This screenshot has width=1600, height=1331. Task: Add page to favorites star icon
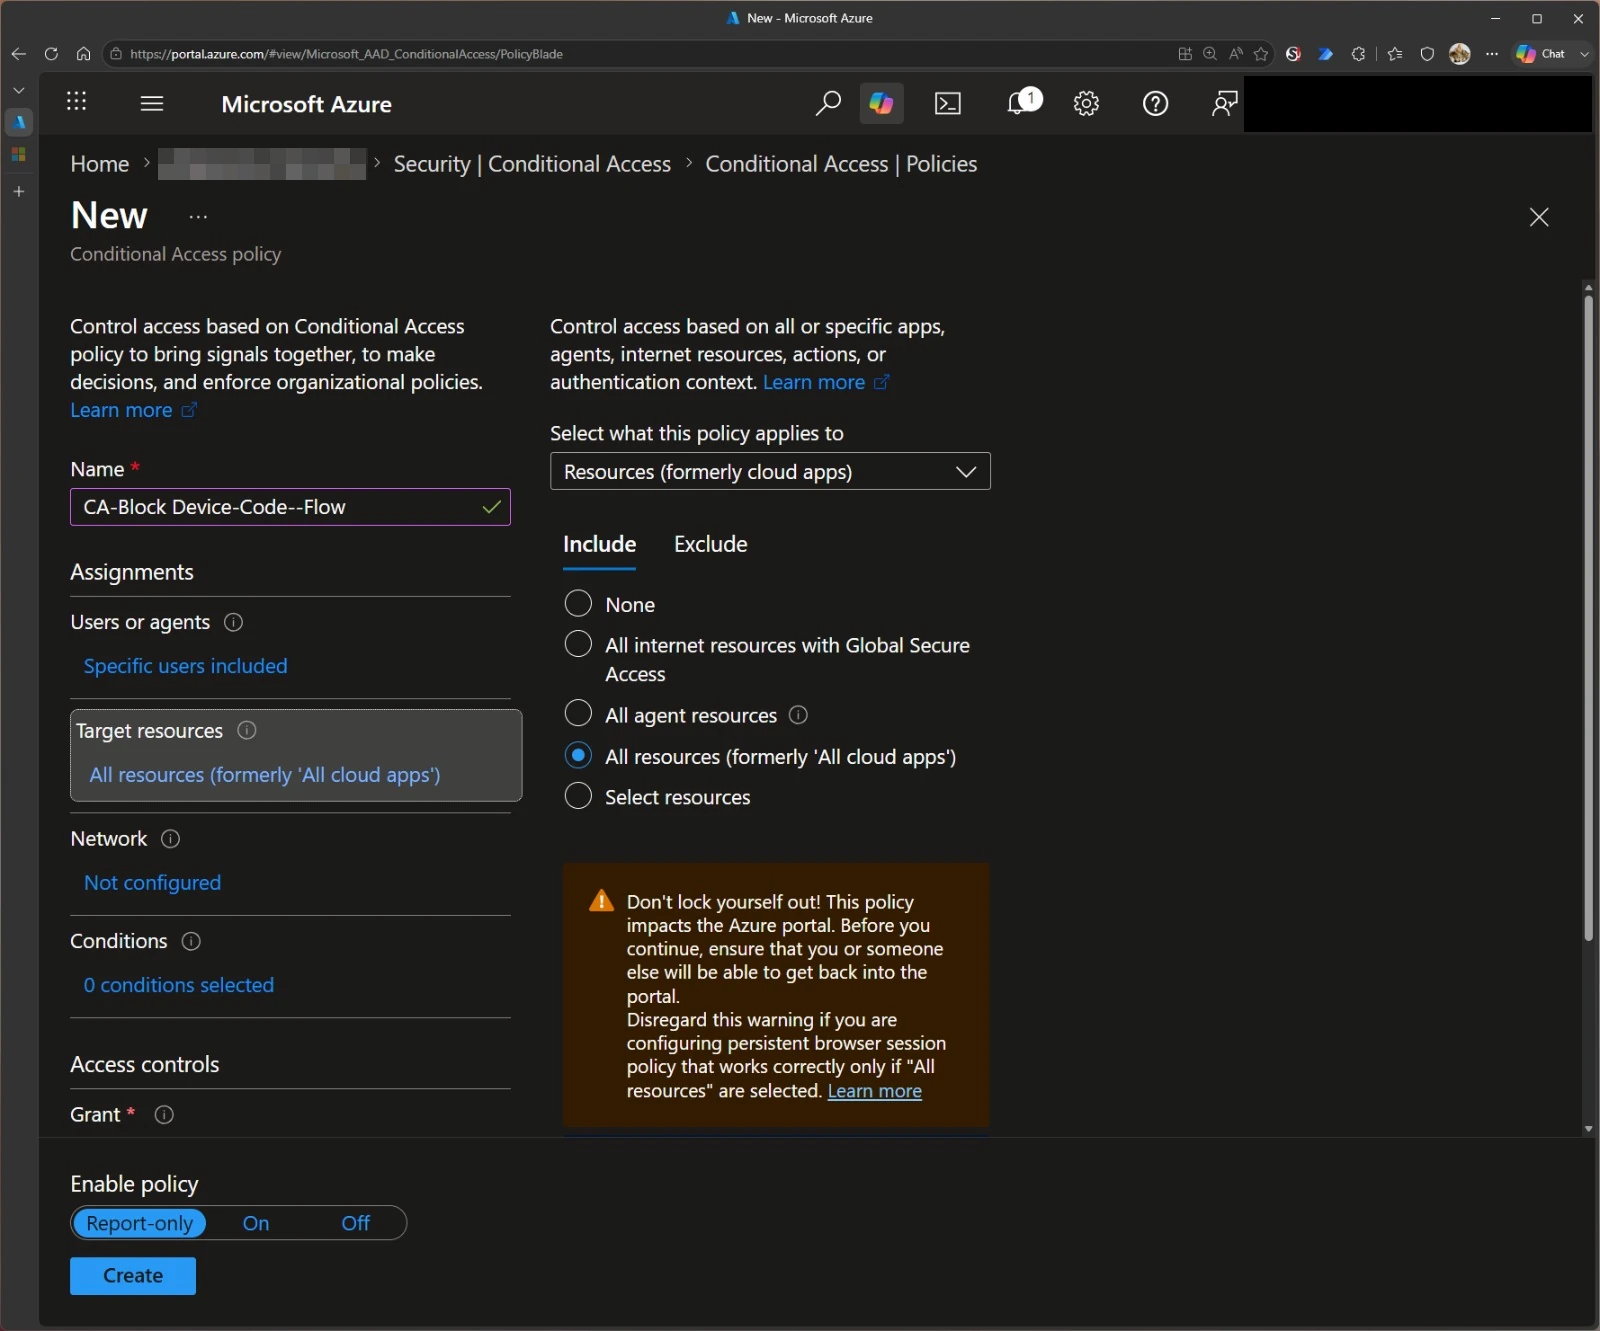pyautogui.click(x=1262, y=54)
